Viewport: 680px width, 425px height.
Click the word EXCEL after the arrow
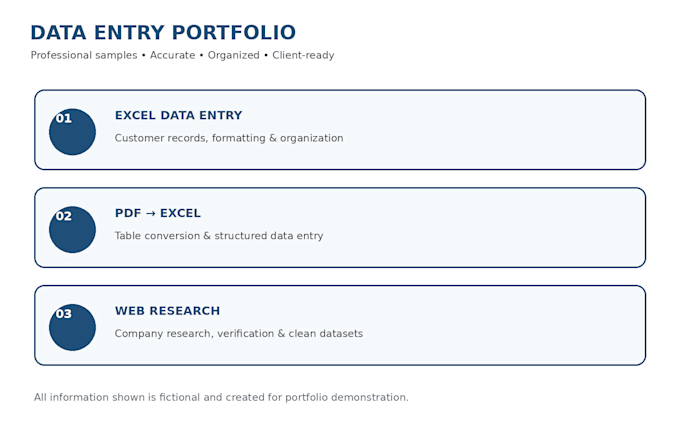(x=180, y=213)
